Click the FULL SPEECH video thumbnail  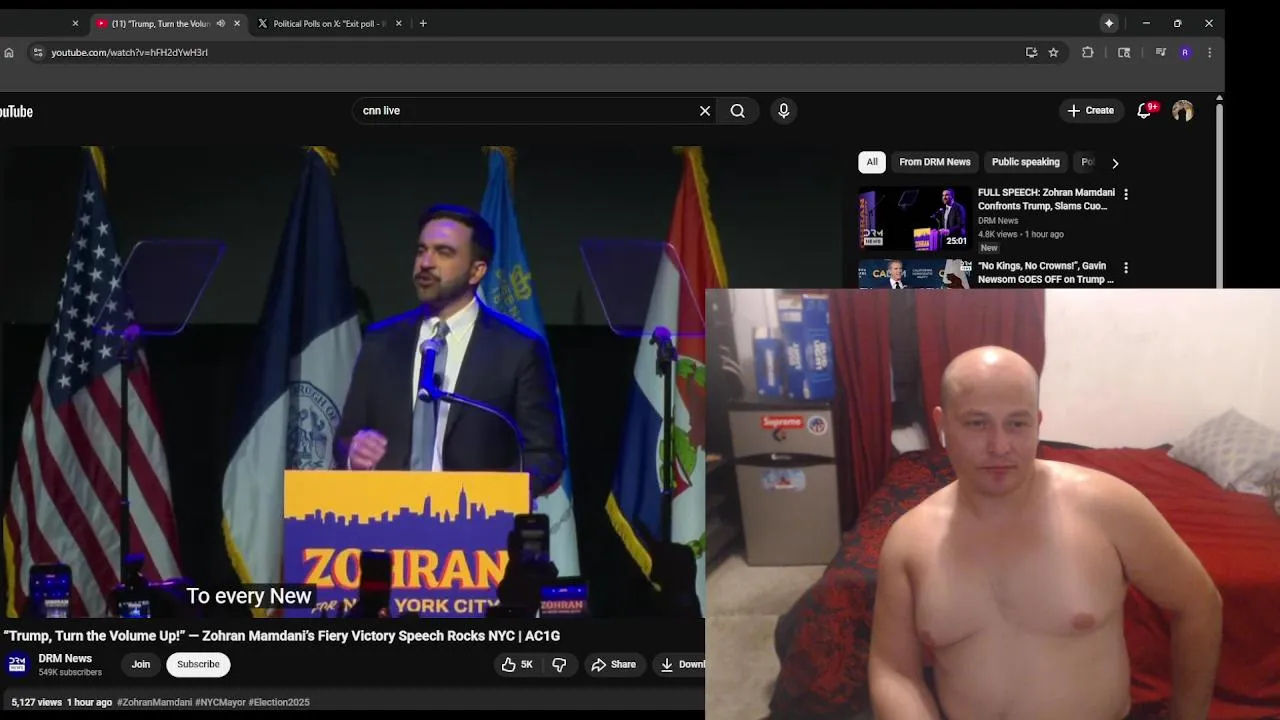[x=915, y=218]
